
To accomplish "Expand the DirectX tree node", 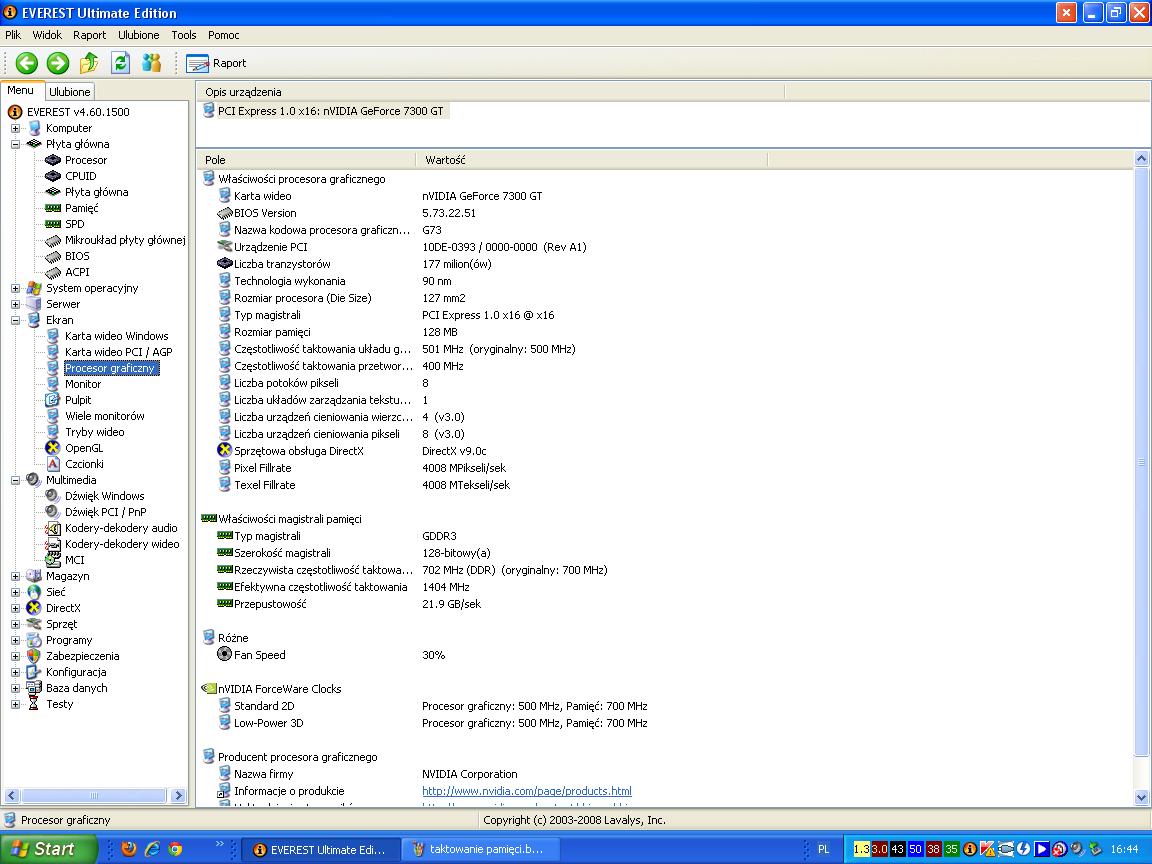I will 15,608.
